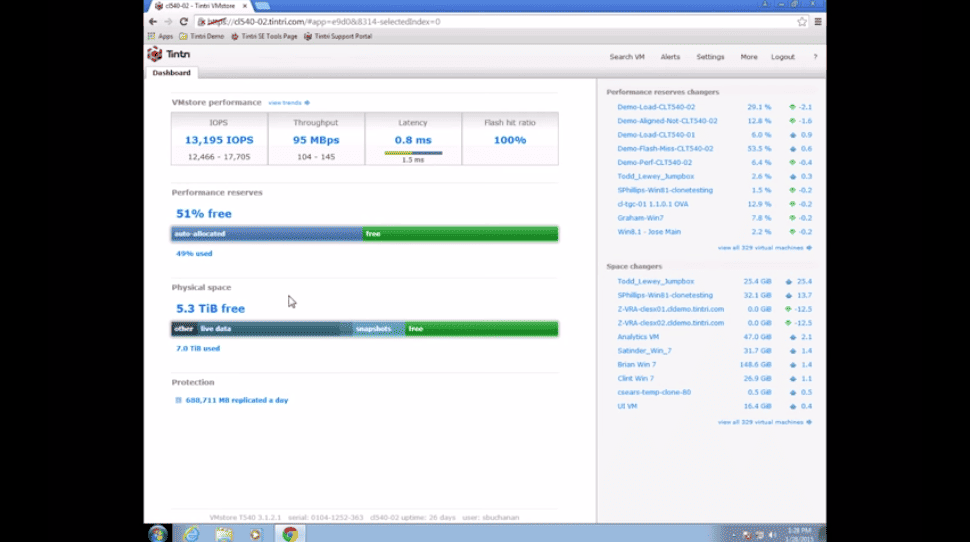Click the Windows Start button

click(158, 533)
